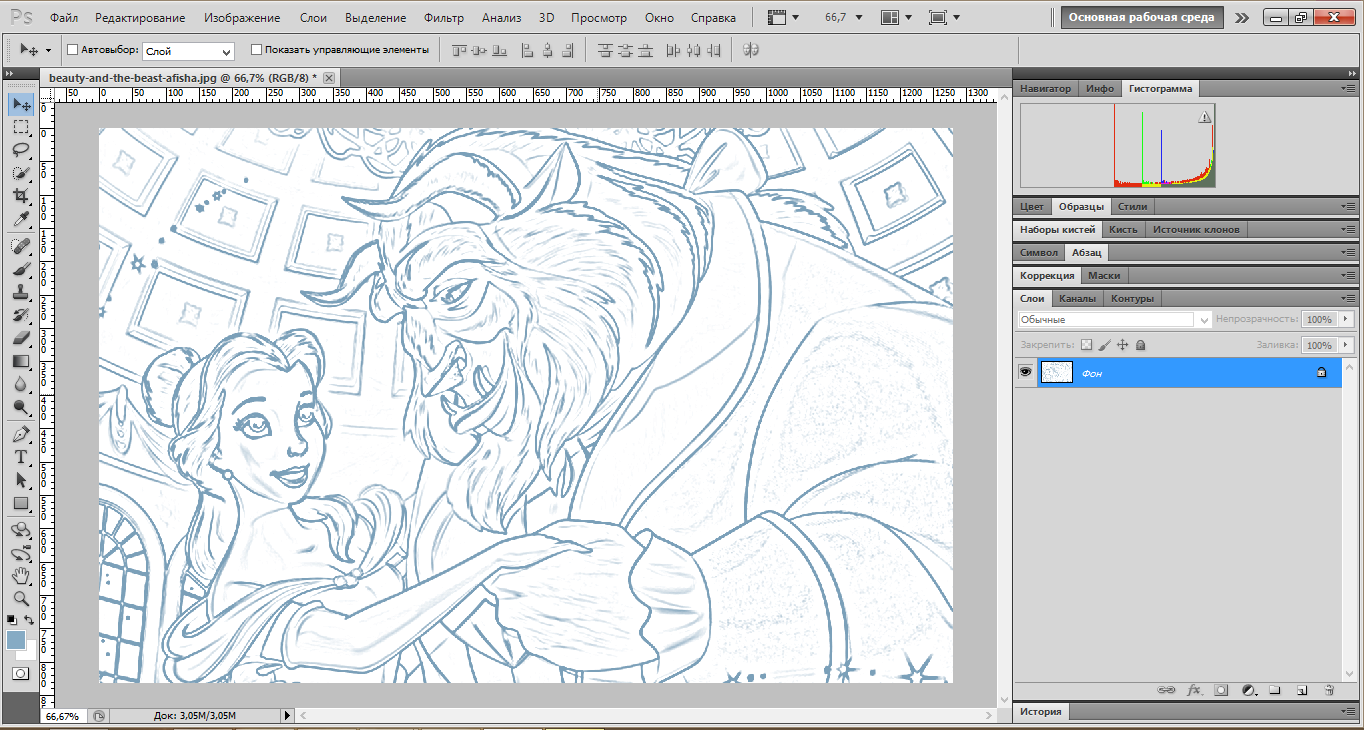Select the Eyedropper tool
Screen dimensions: 1364x730
[x=20, y=220]
